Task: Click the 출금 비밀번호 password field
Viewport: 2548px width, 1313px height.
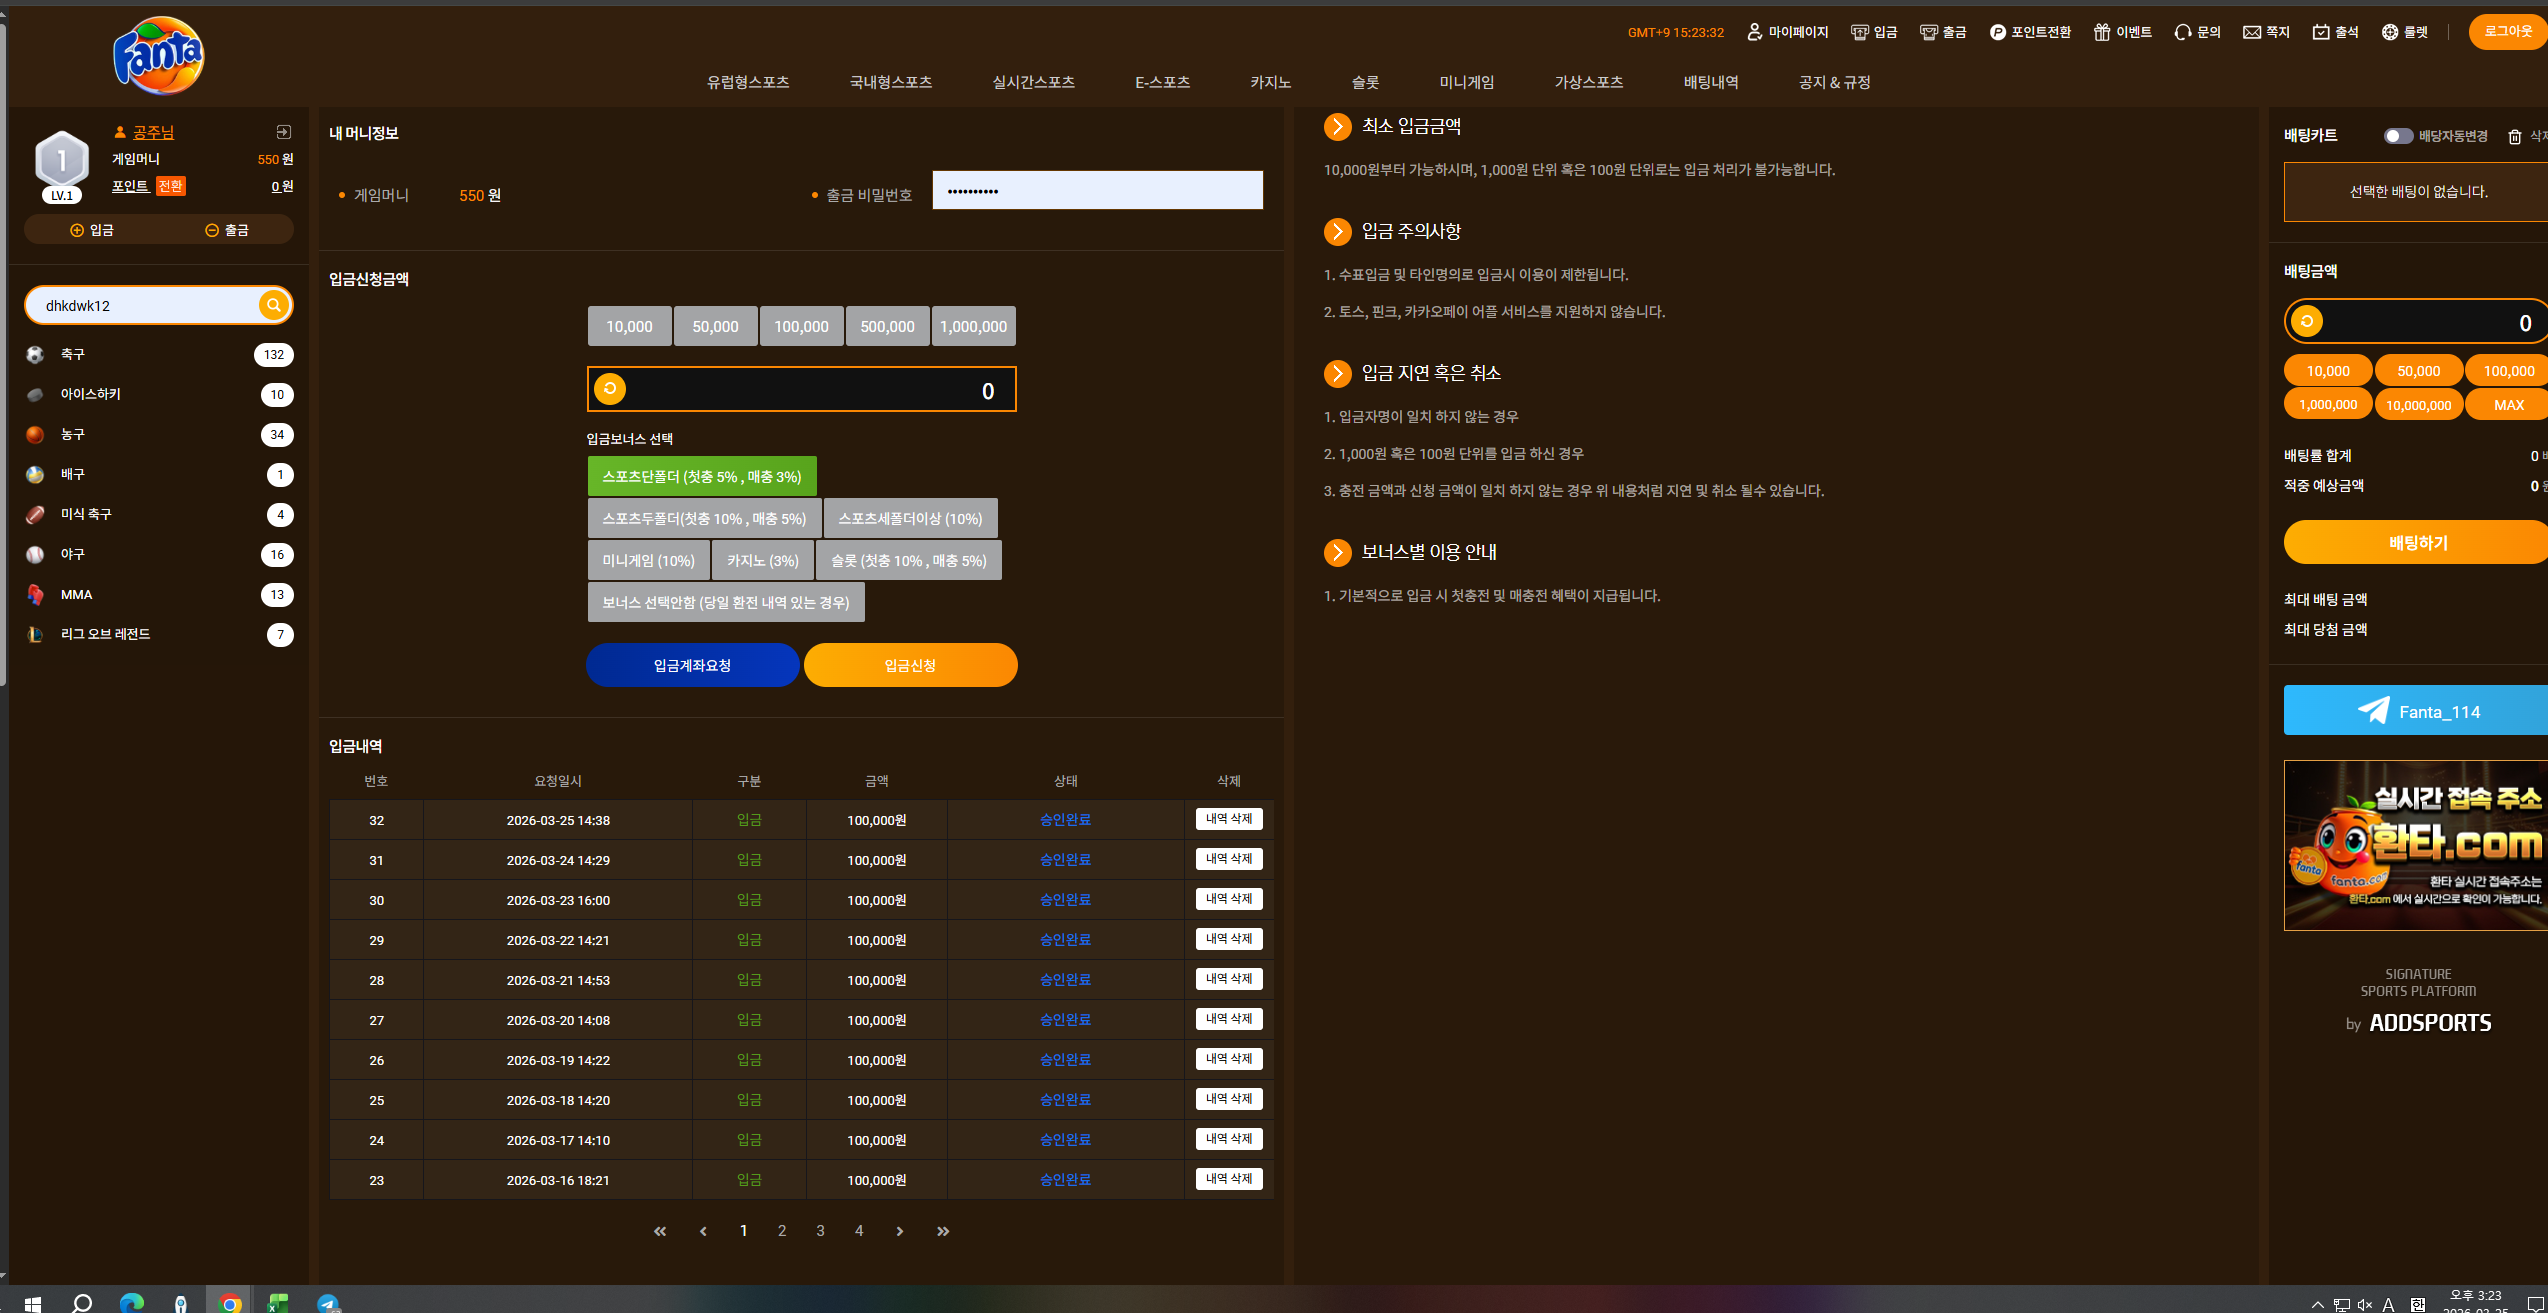Action: tap(1098, 190)
